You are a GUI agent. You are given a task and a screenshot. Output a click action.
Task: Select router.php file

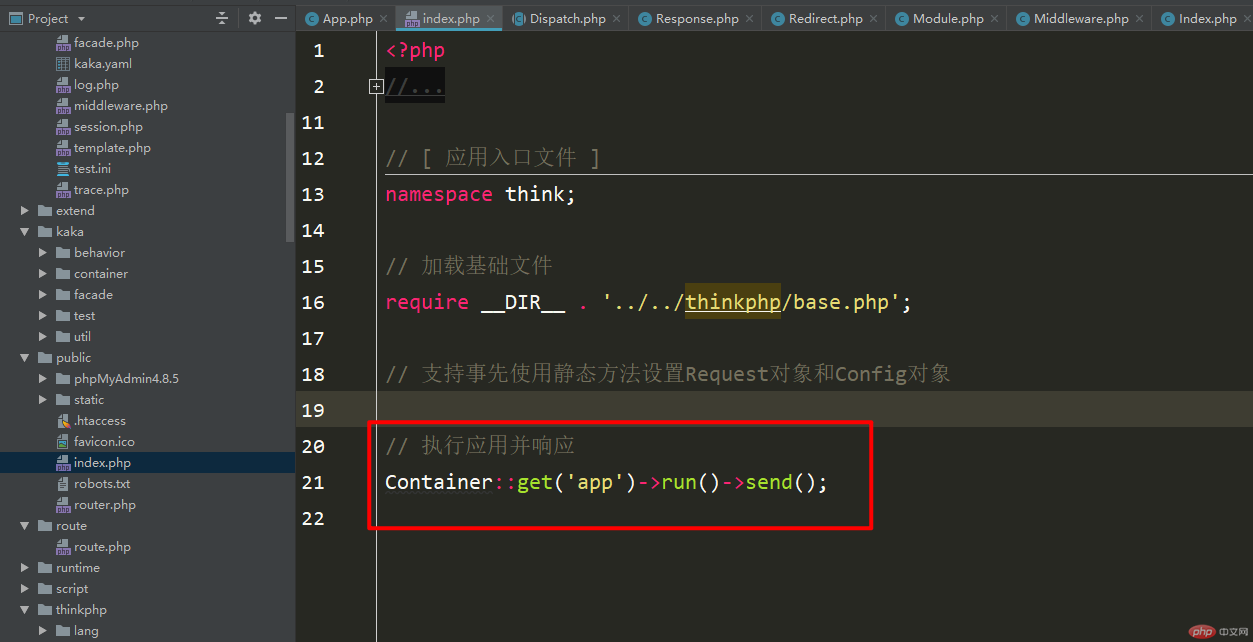pos(104,505)
